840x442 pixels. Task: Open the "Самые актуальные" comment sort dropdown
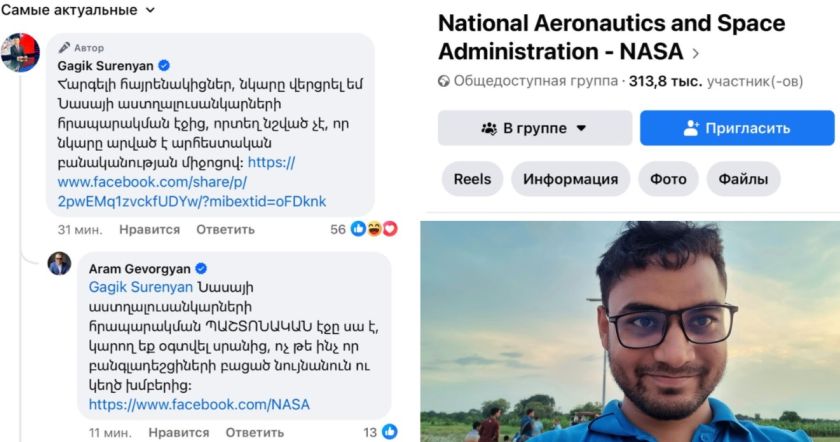tap(78, 10)
